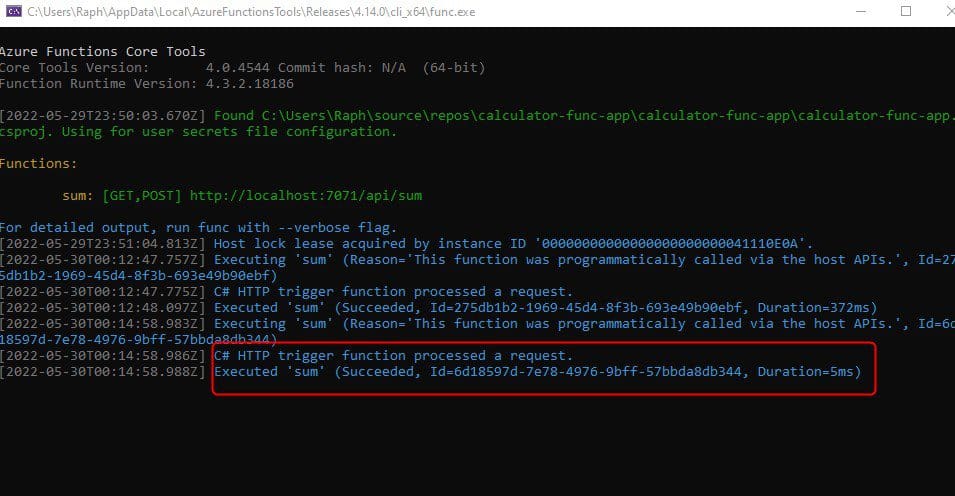Click the 'Host lock lease acquired' log line
Screen dimensions: 955x496
point(406,244)
